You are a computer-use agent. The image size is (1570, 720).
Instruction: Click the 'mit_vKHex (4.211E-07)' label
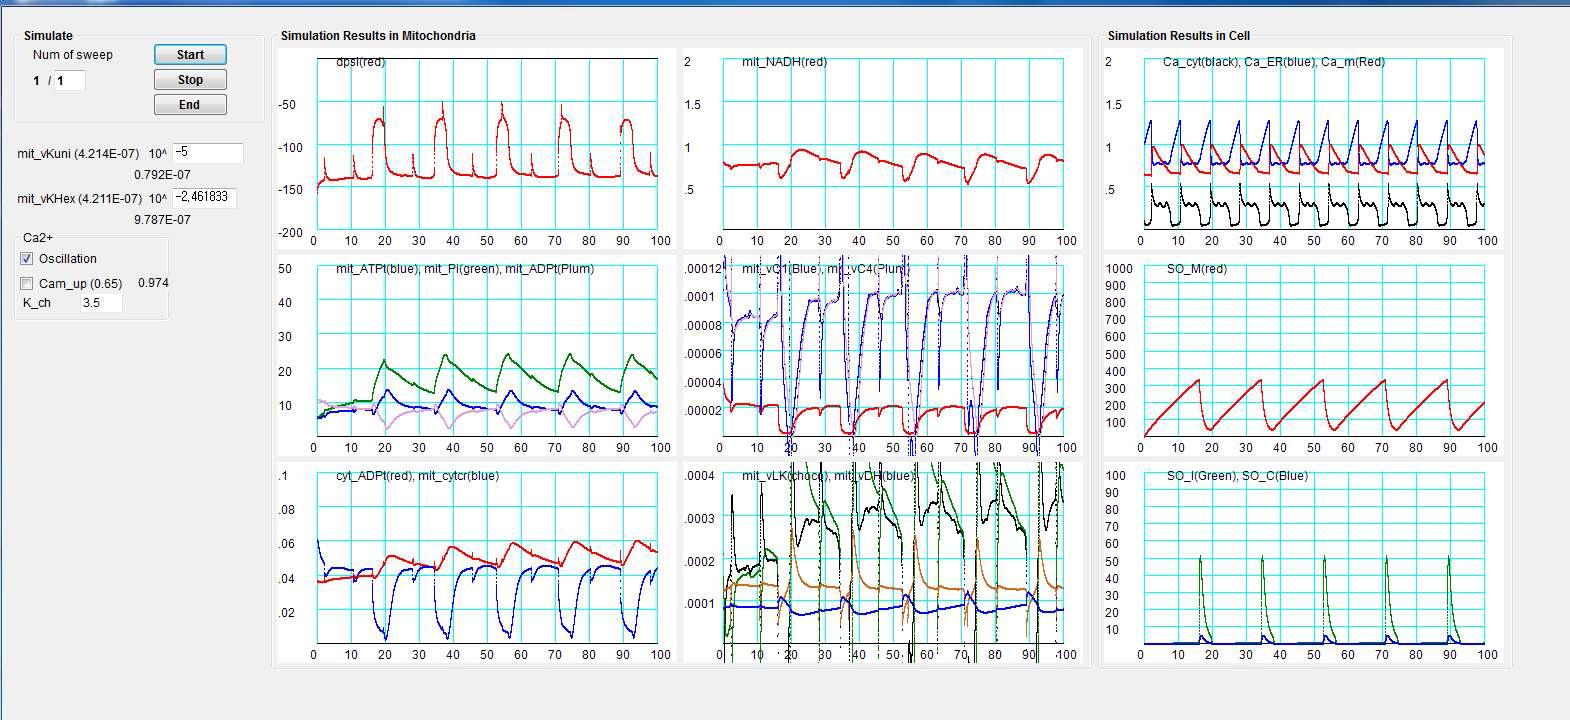pos(79,199)
